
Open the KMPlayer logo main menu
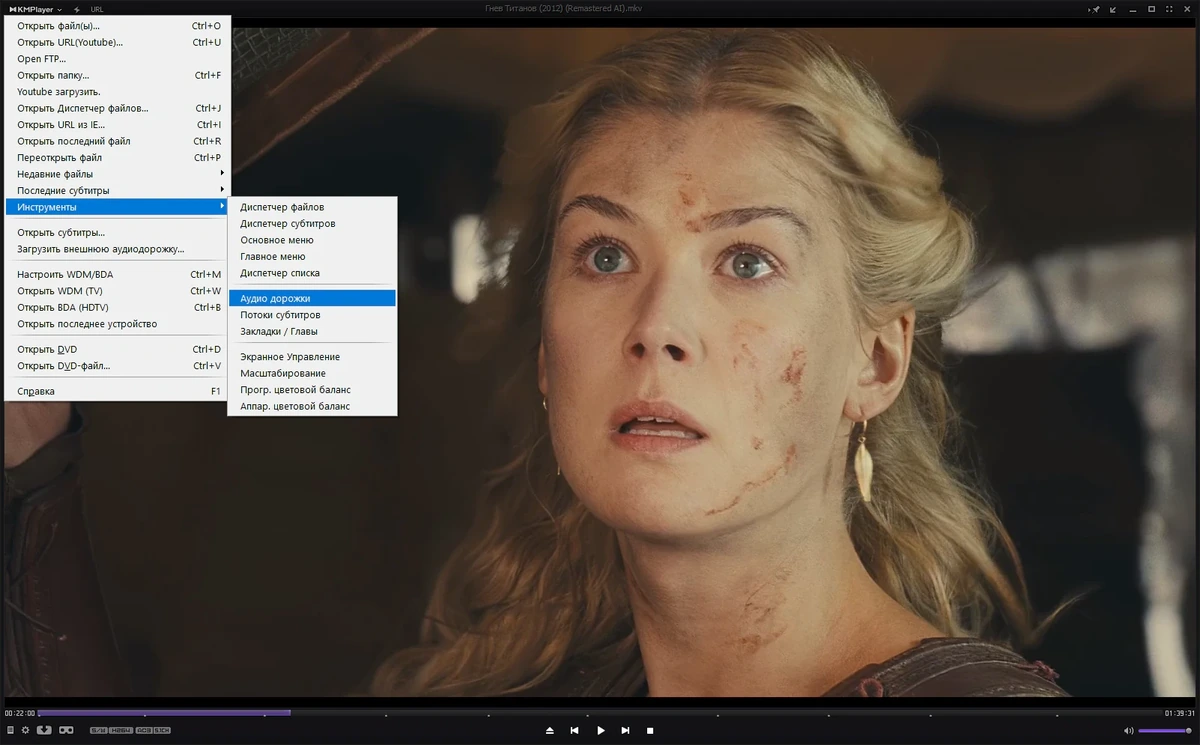[x=34, y=9]
